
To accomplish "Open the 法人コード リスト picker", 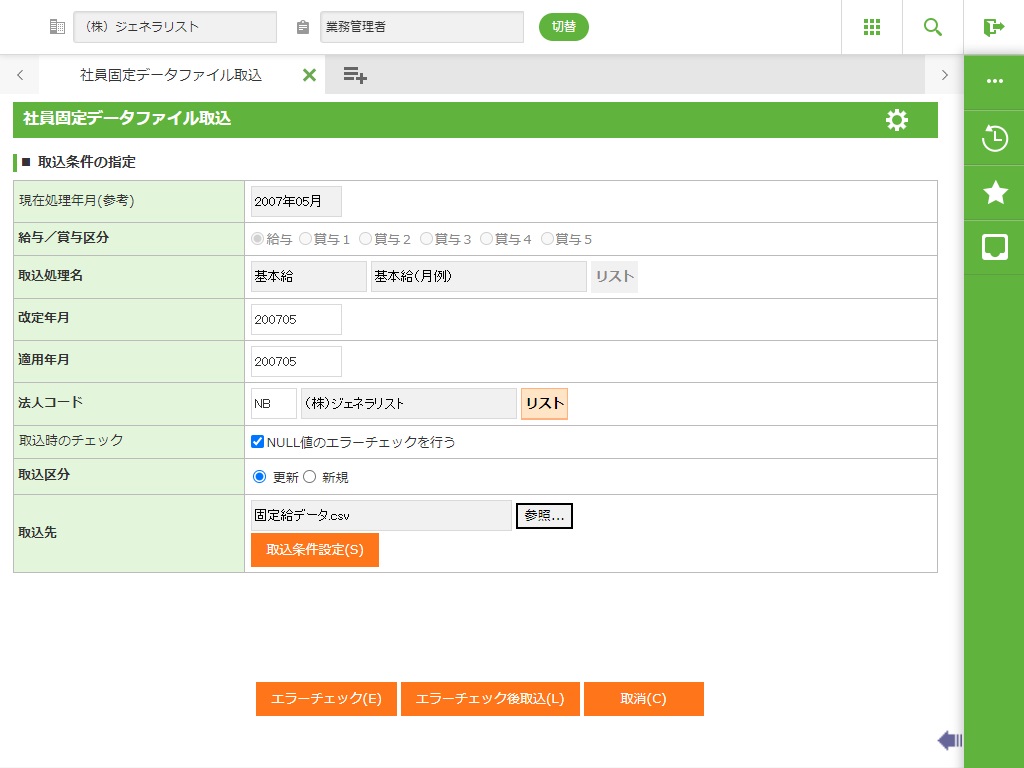I will click(544, 404).
